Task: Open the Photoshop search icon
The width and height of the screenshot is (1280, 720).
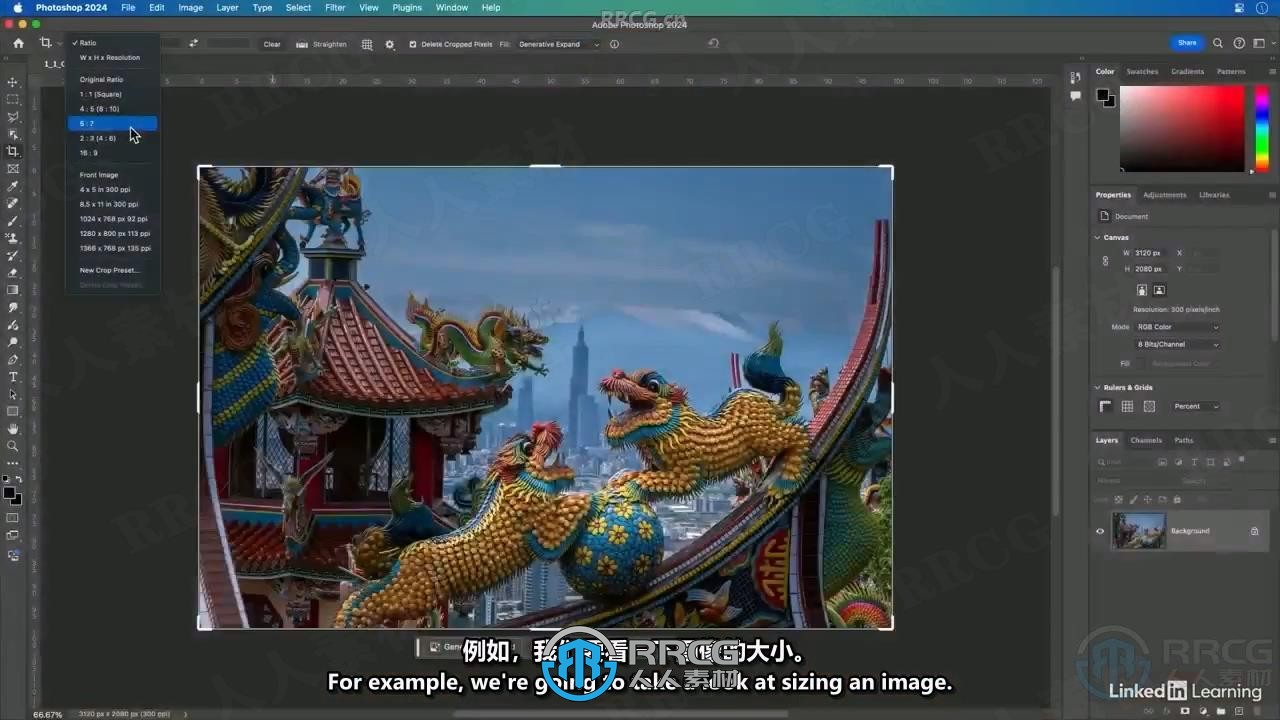Action: [1218, 43]
